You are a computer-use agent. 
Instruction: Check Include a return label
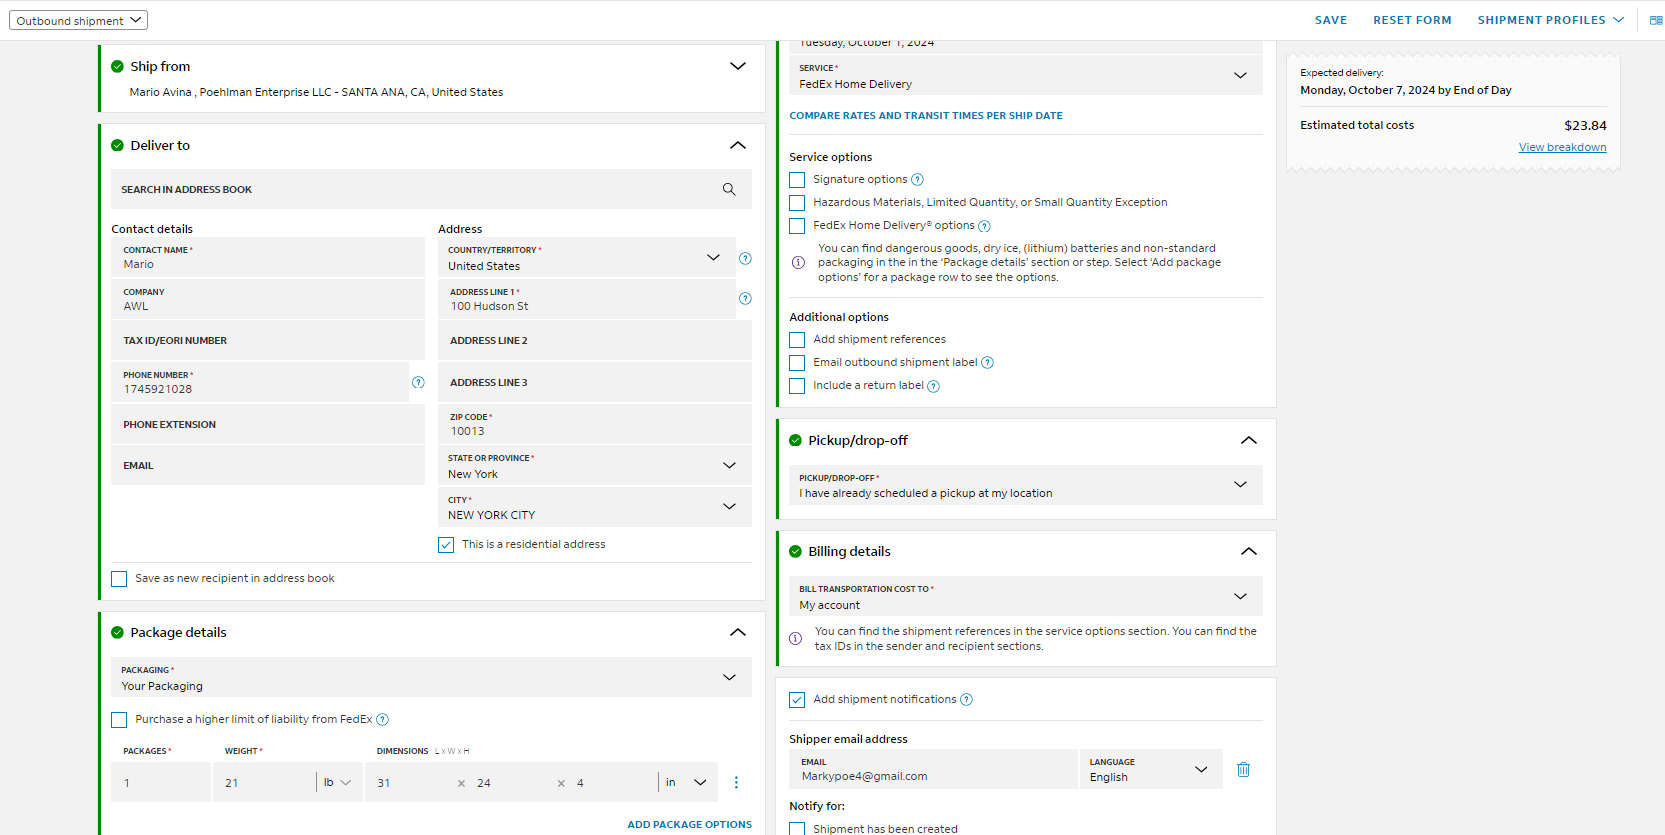pos(797,386)
